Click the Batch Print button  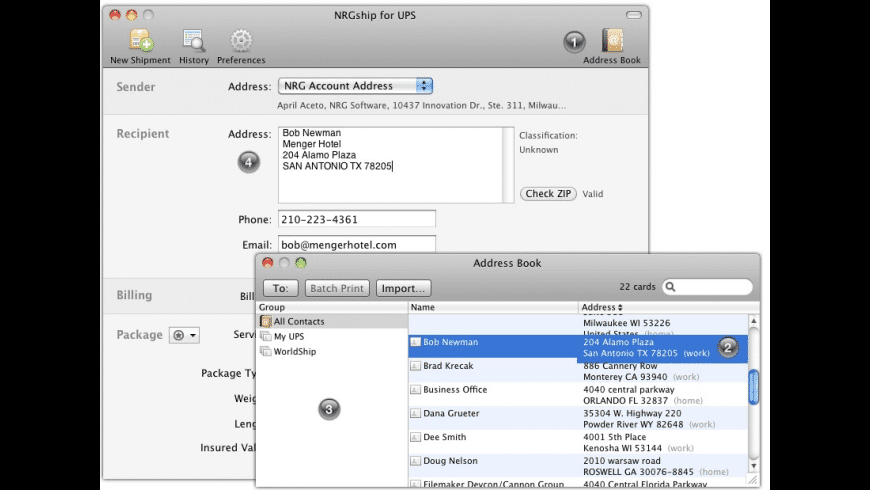tap(337, 288)
